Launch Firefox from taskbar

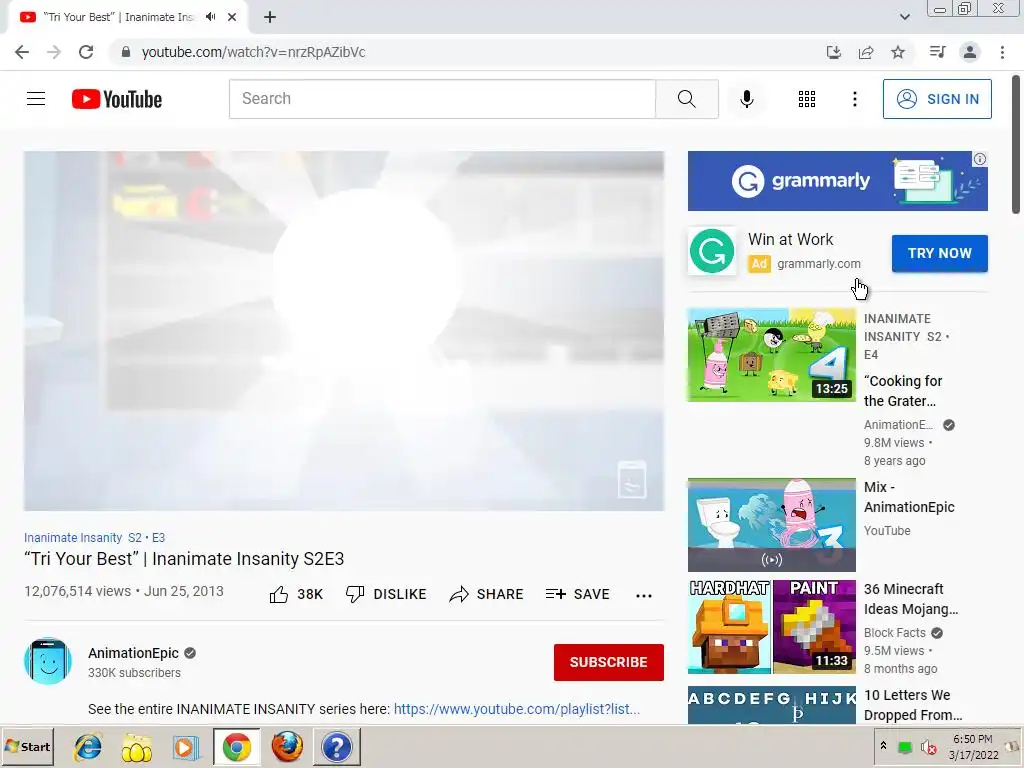point(287,747)
